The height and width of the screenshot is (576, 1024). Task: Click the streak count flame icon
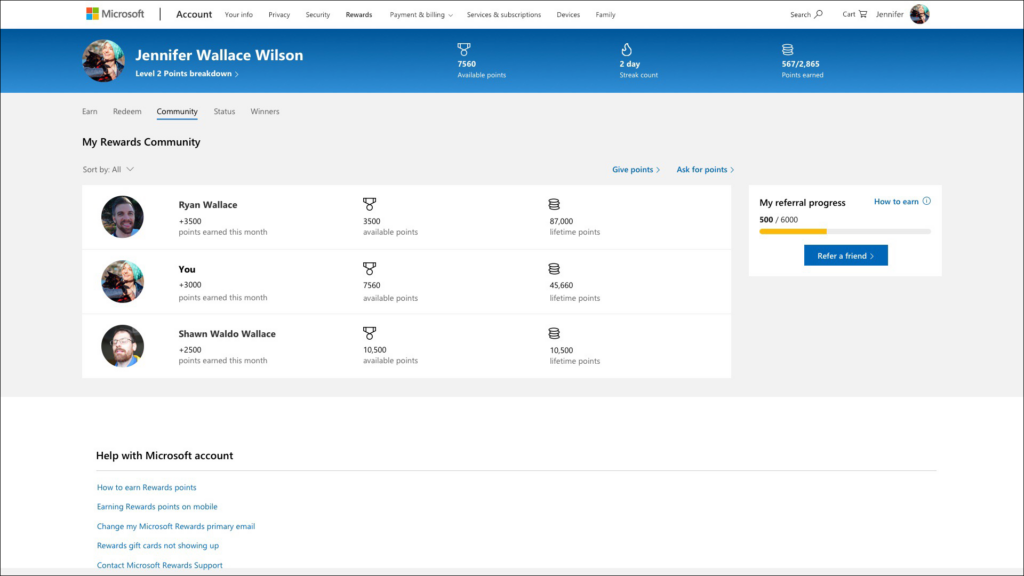pos(626,49)
